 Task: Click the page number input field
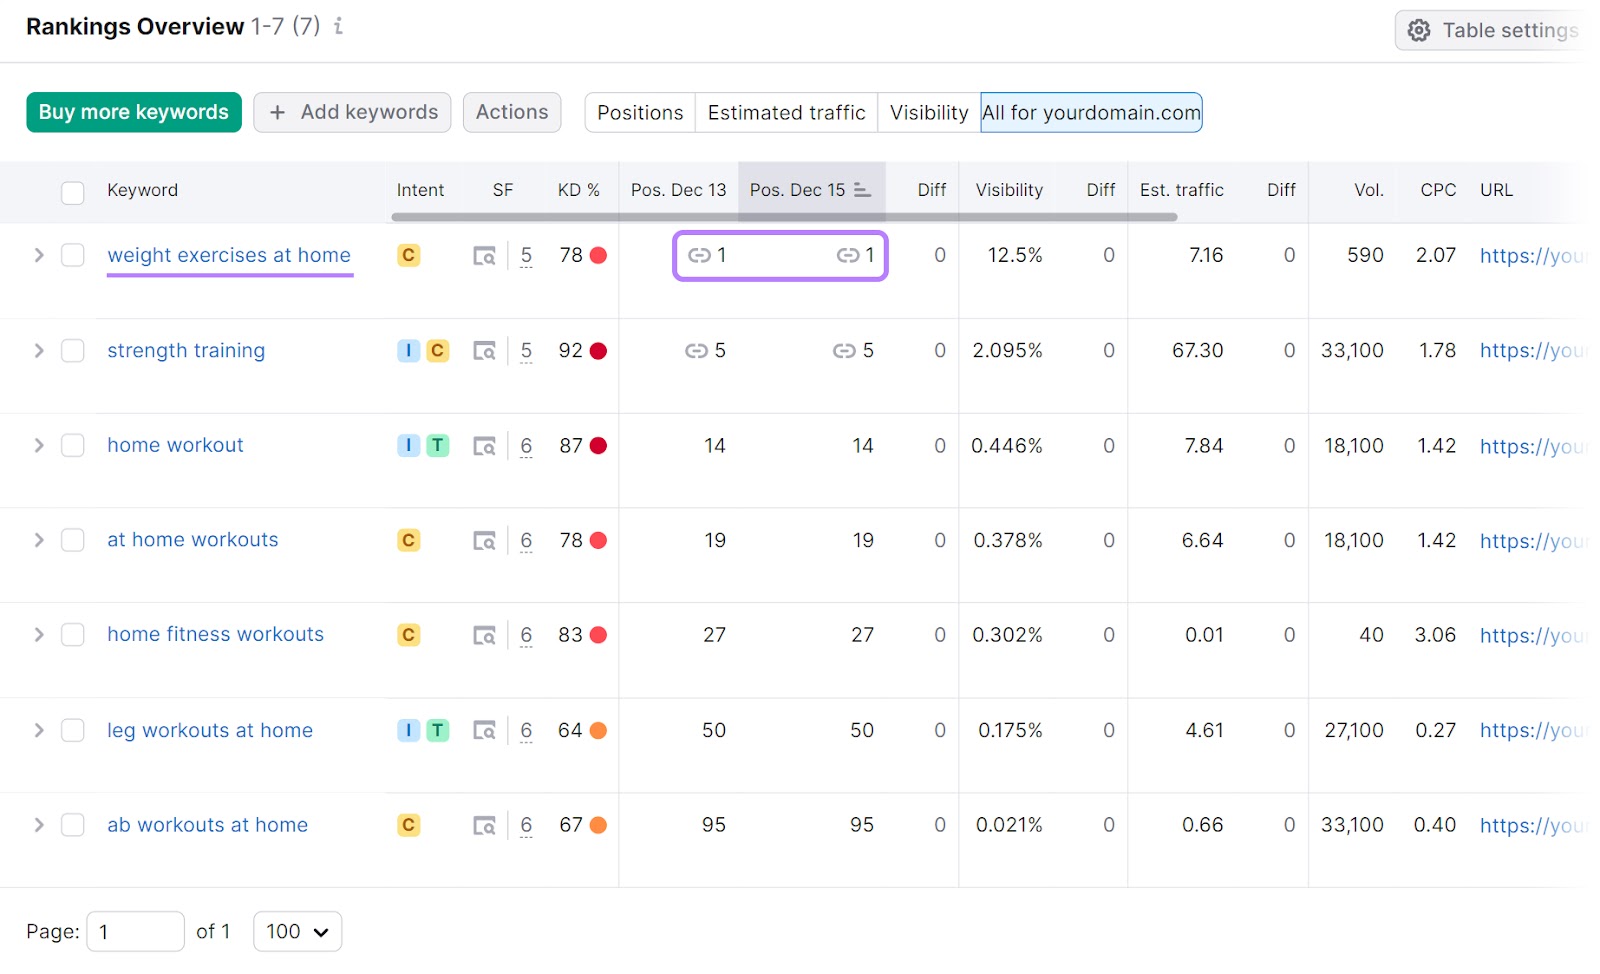(135, 931)
